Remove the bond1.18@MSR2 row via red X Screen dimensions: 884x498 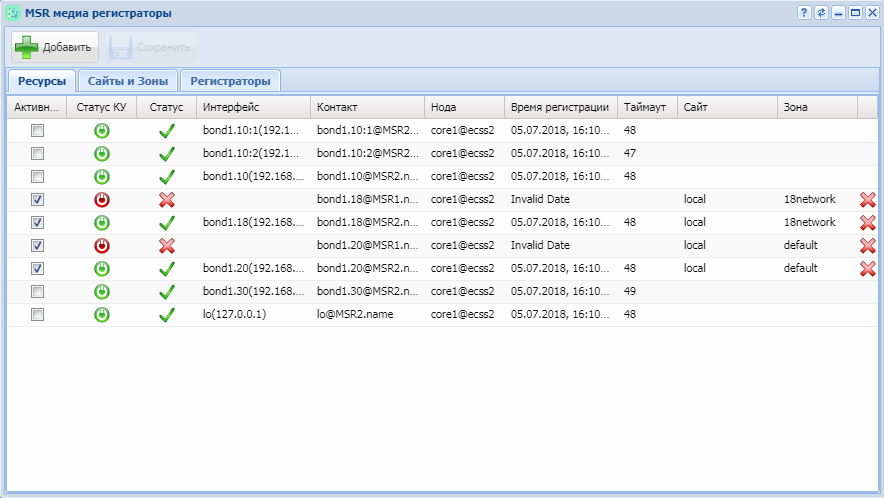click(867, 222)
